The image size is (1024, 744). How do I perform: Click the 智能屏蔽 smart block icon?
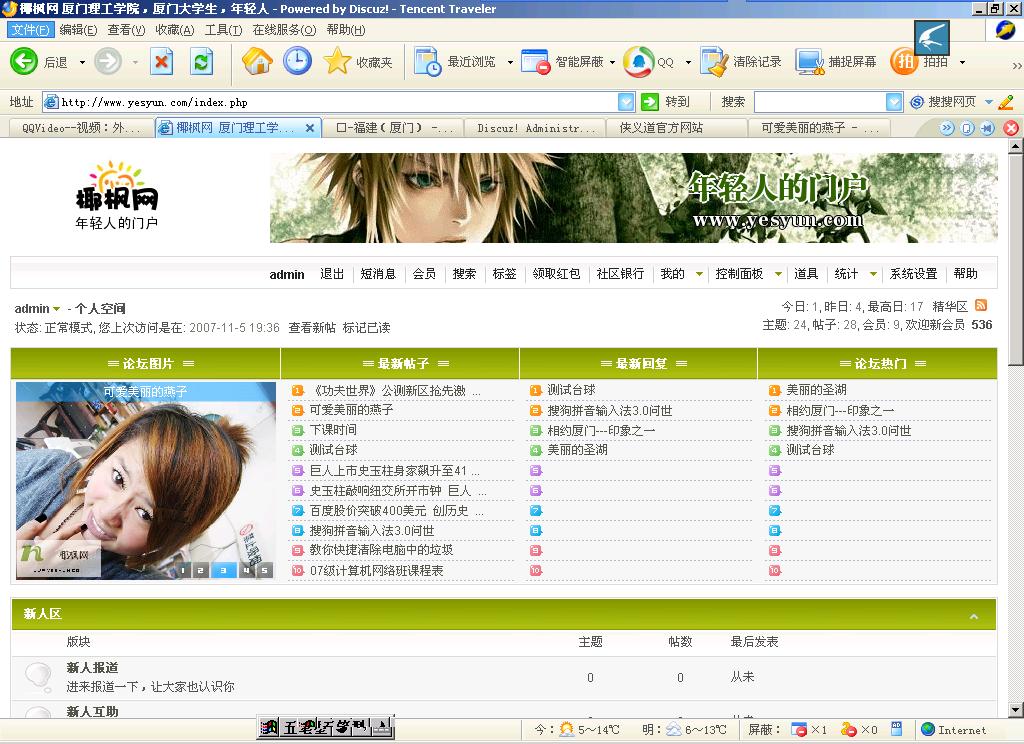(x=536, y=62)
